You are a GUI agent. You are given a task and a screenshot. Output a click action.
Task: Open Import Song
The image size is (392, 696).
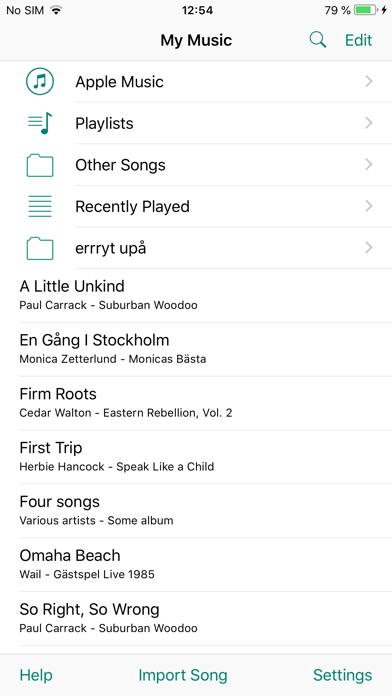pyautogui.click(x=183, y=675)
